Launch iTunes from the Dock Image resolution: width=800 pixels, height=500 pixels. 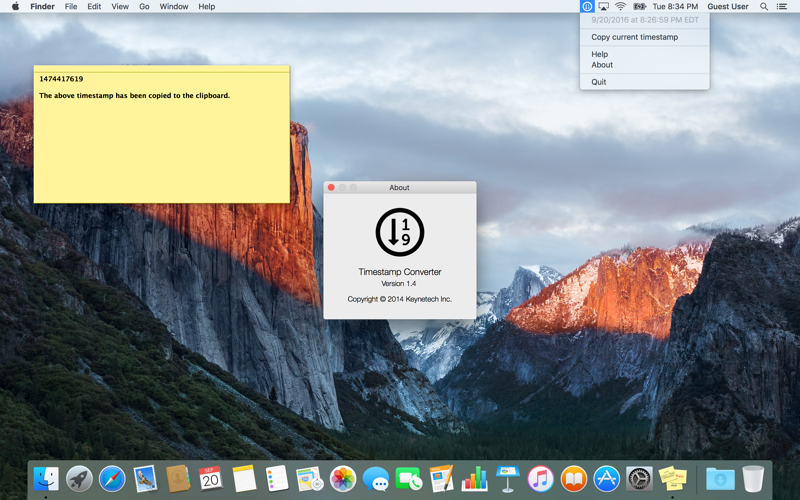540,479
